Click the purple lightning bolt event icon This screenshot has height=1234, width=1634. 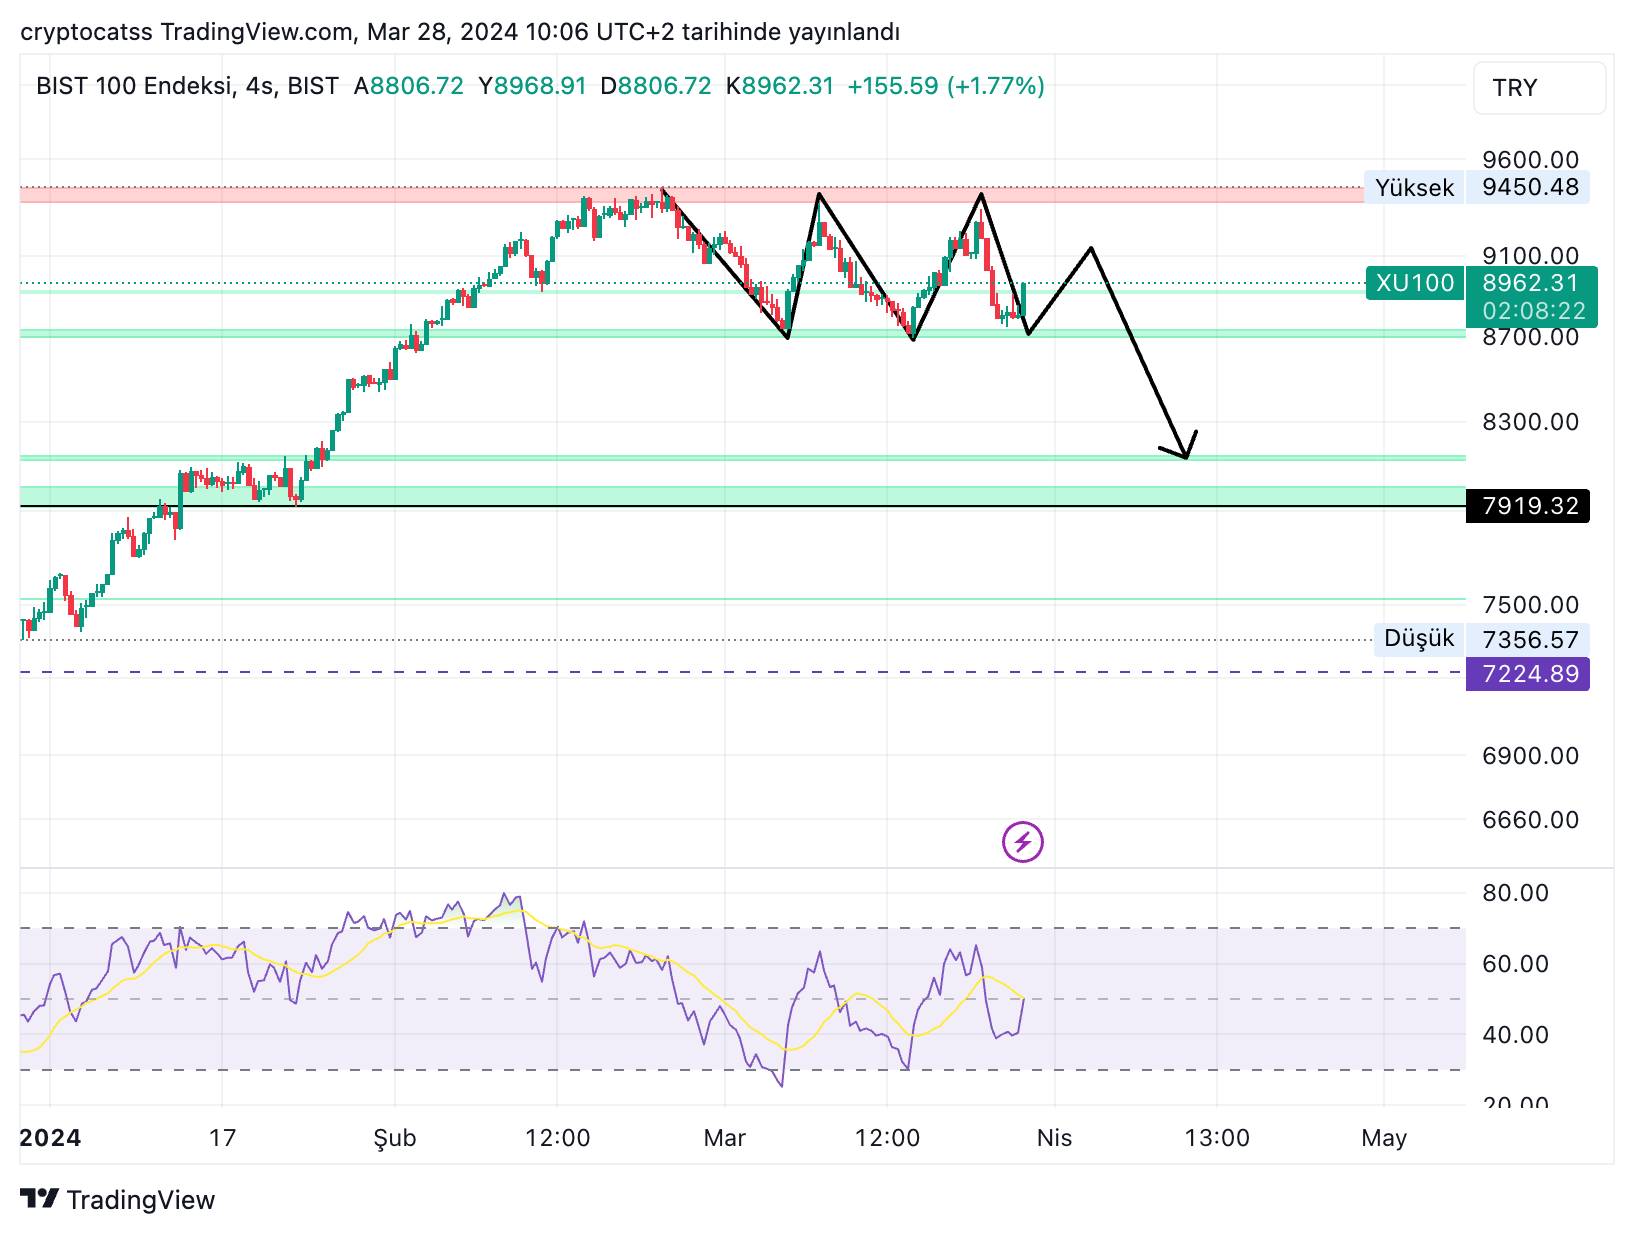pos(1022,842)
